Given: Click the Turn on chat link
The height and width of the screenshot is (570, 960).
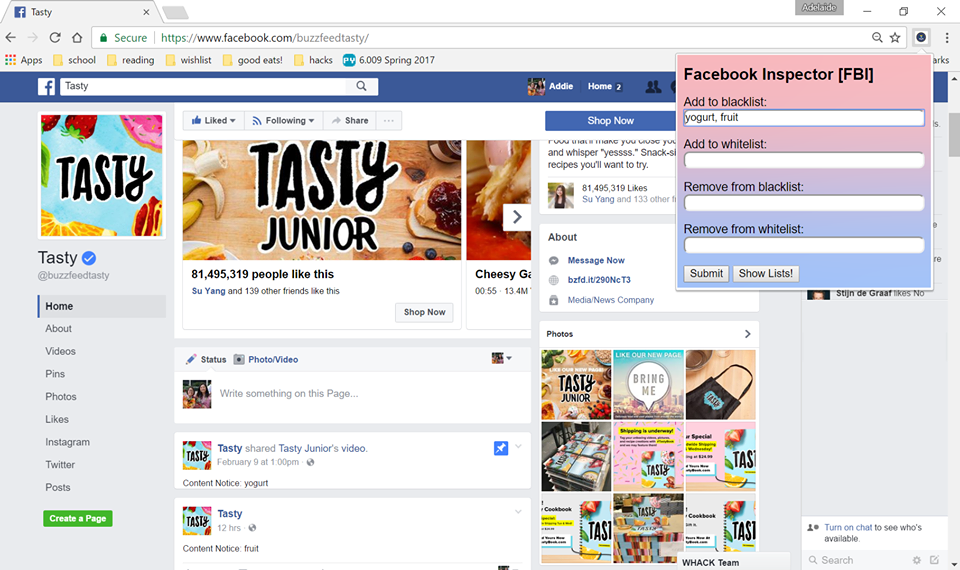Looking at the screenshot, I should tap(848, 527).
